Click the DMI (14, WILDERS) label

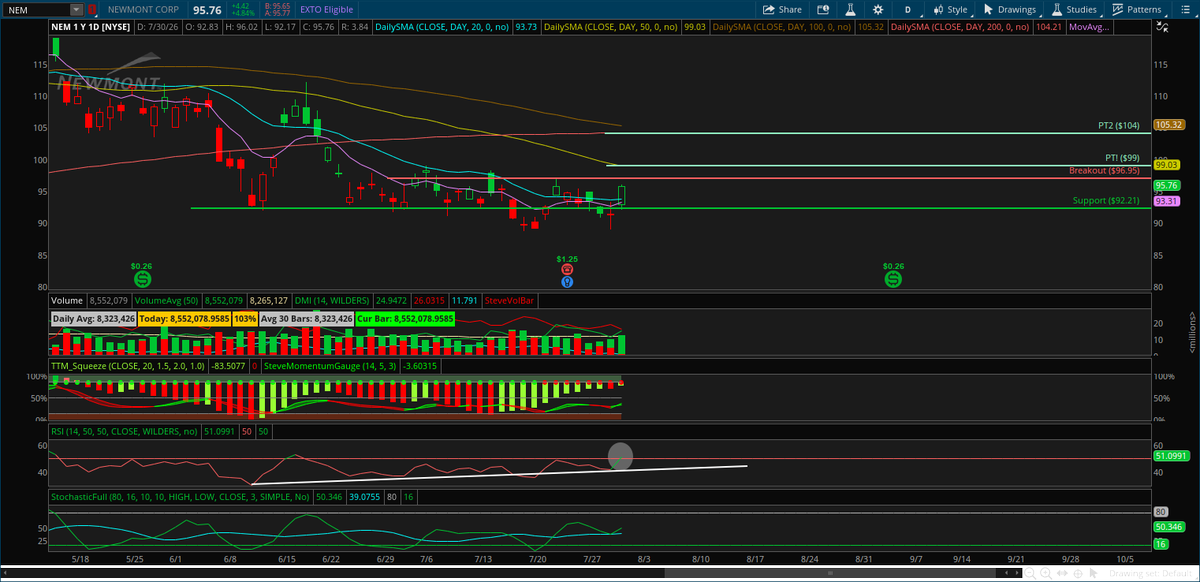[332, 299]
